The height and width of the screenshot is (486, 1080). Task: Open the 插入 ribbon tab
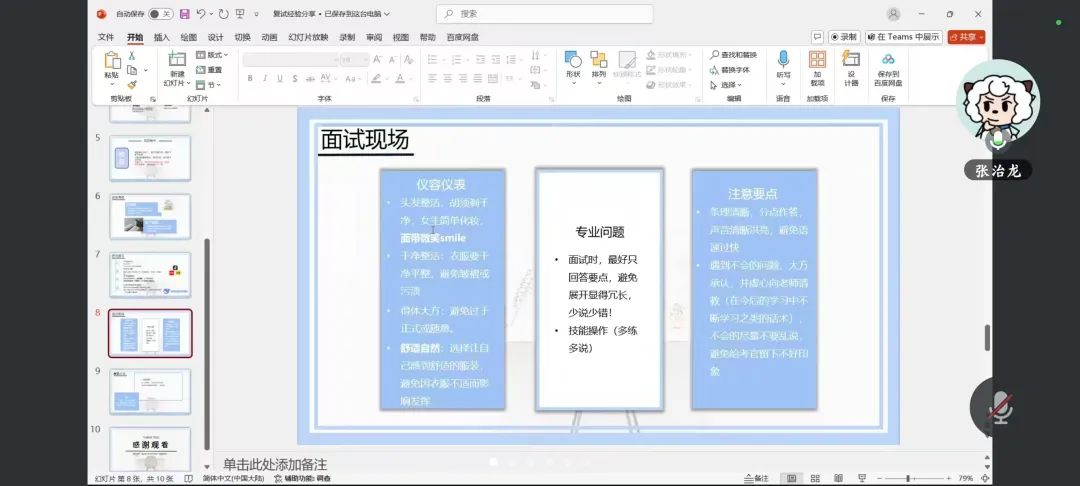pyautogui.click(x=161, y=37)
